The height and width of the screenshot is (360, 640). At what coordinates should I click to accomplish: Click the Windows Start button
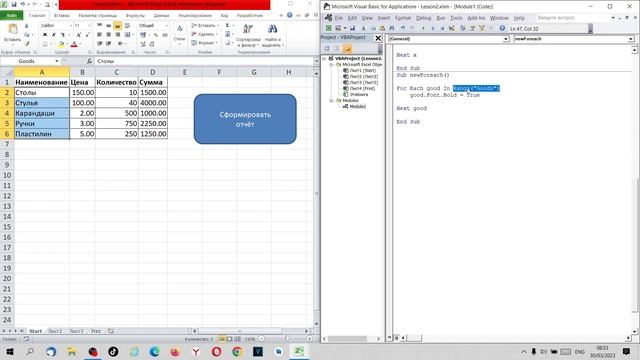10,352
